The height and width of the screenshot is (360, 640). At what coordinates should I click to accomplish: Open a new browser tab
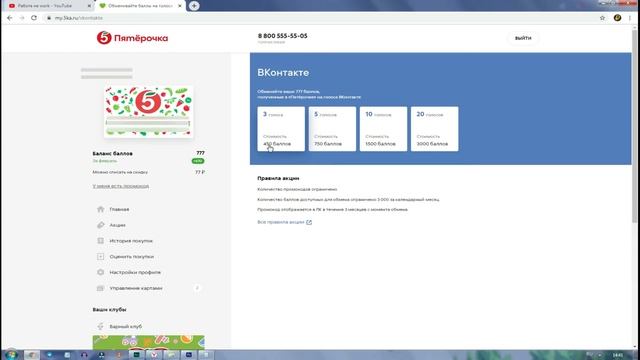pyautogui.click(x=194, y=6)
